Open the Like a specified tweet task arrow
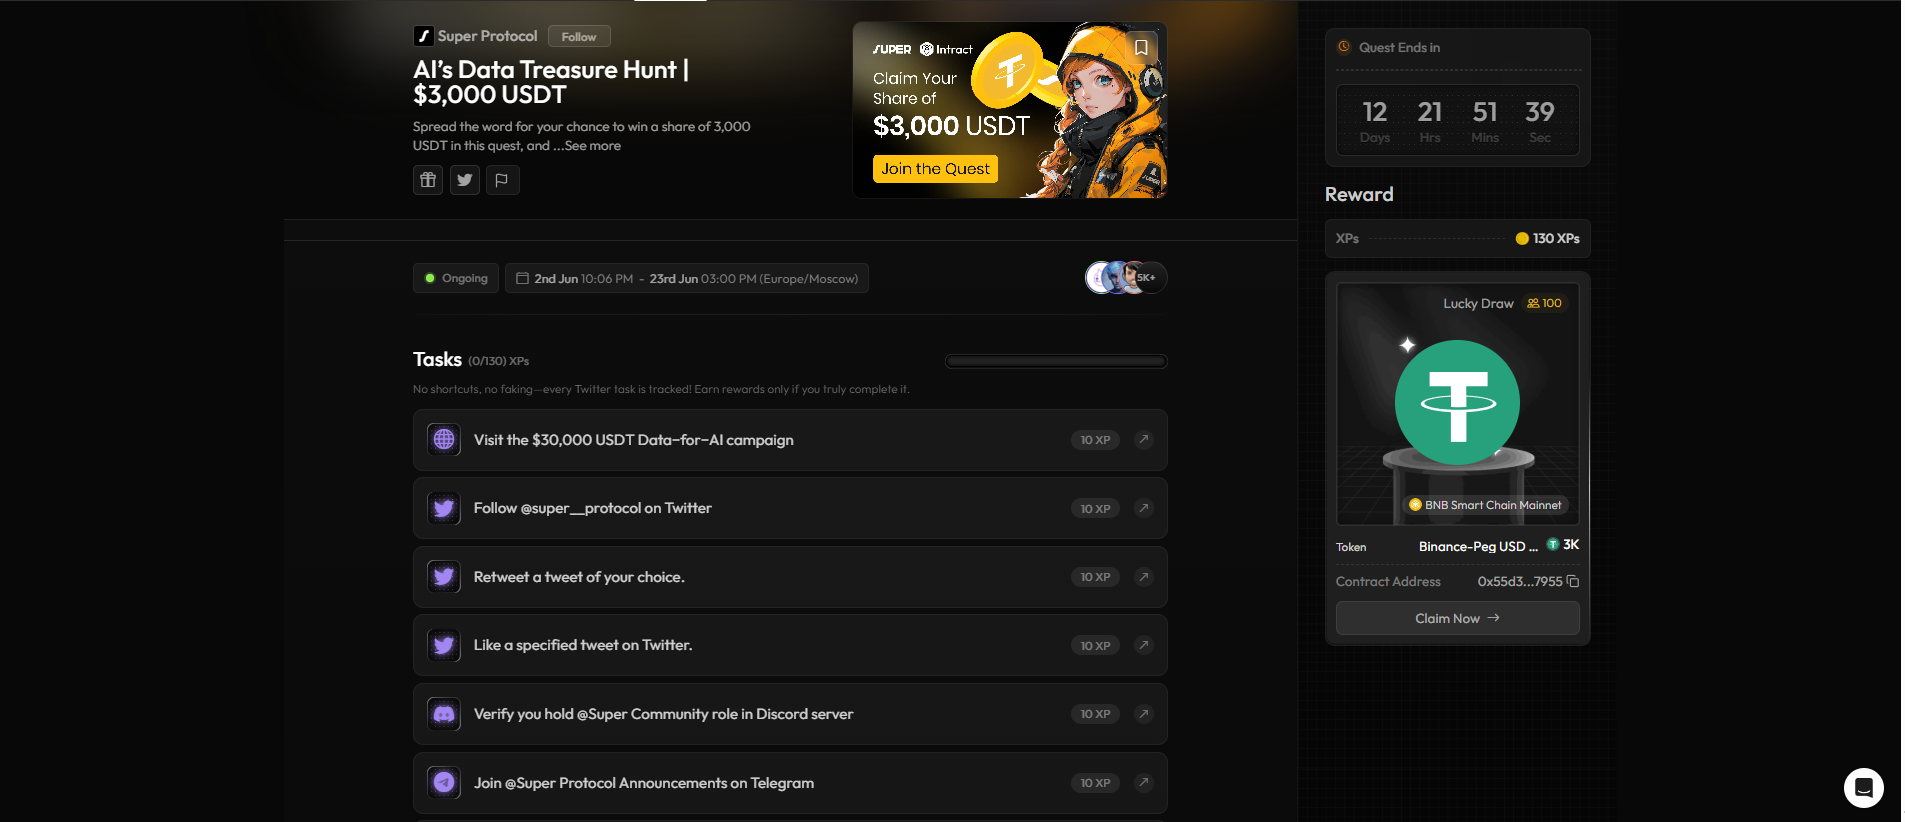This screenshot has width=1905, height=822. point(1144,645)
